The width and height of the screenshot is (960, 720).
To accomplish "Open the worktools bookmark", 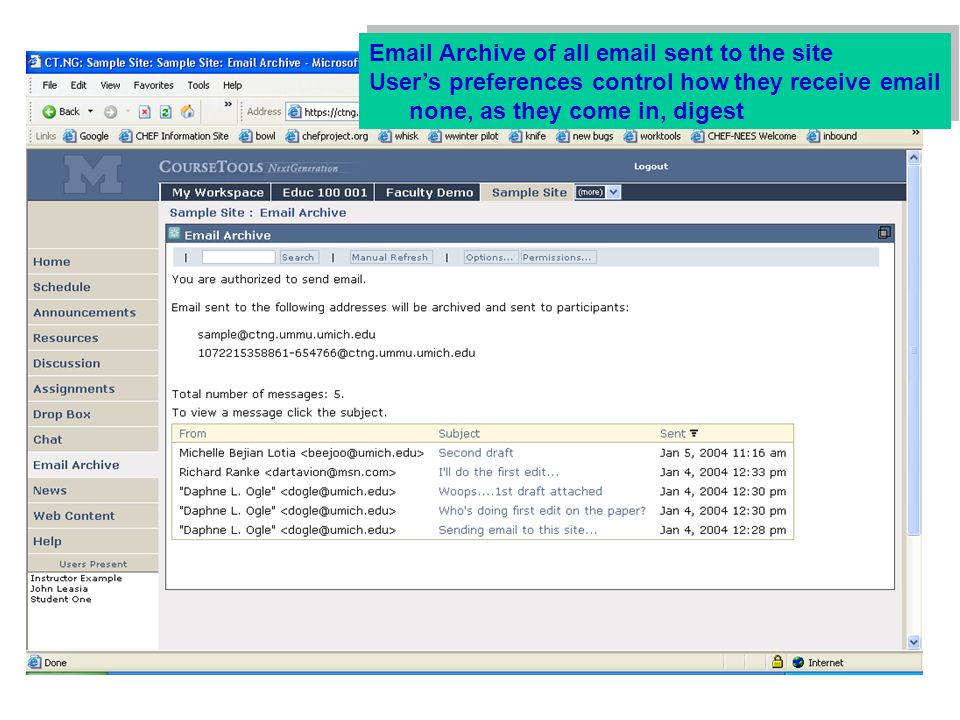I will pyautogui.click(x=653, y=136).
